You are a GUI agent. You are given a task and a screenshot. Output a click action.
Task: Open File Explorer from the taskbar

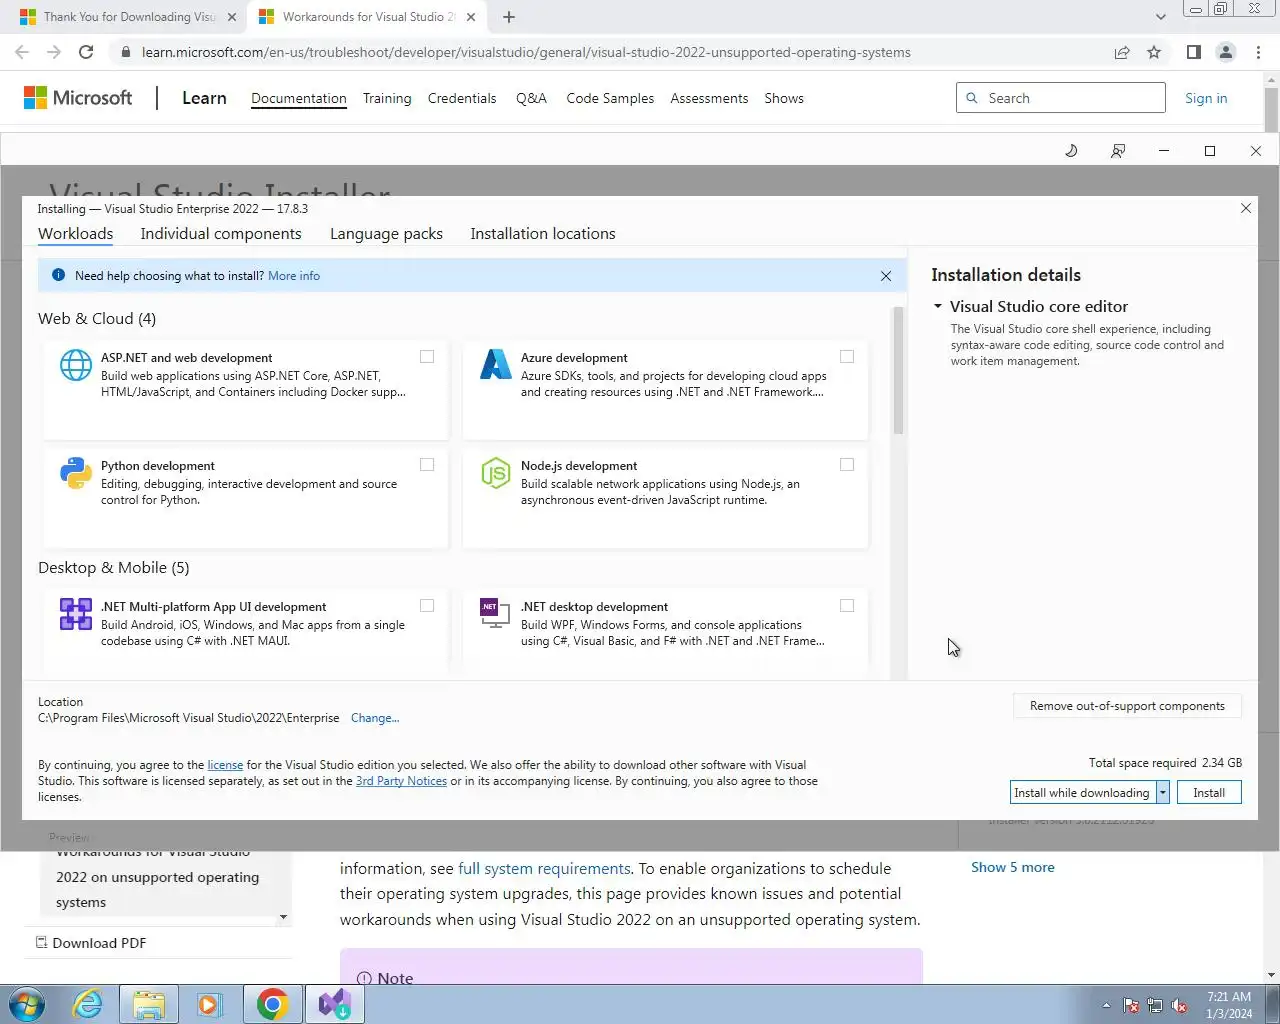point(149,1004)
